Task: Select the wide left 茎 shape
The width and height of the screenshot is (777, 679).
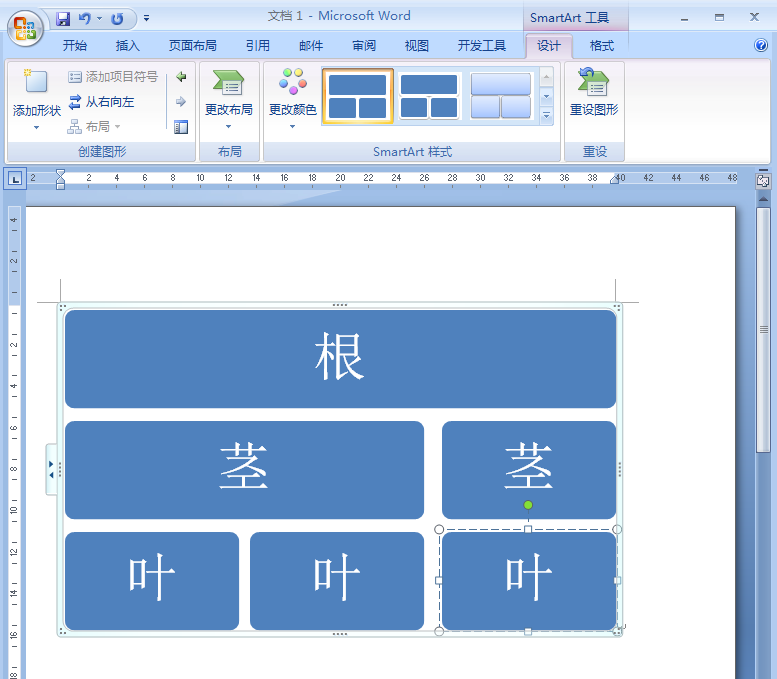Action: [x=244, y=470]
